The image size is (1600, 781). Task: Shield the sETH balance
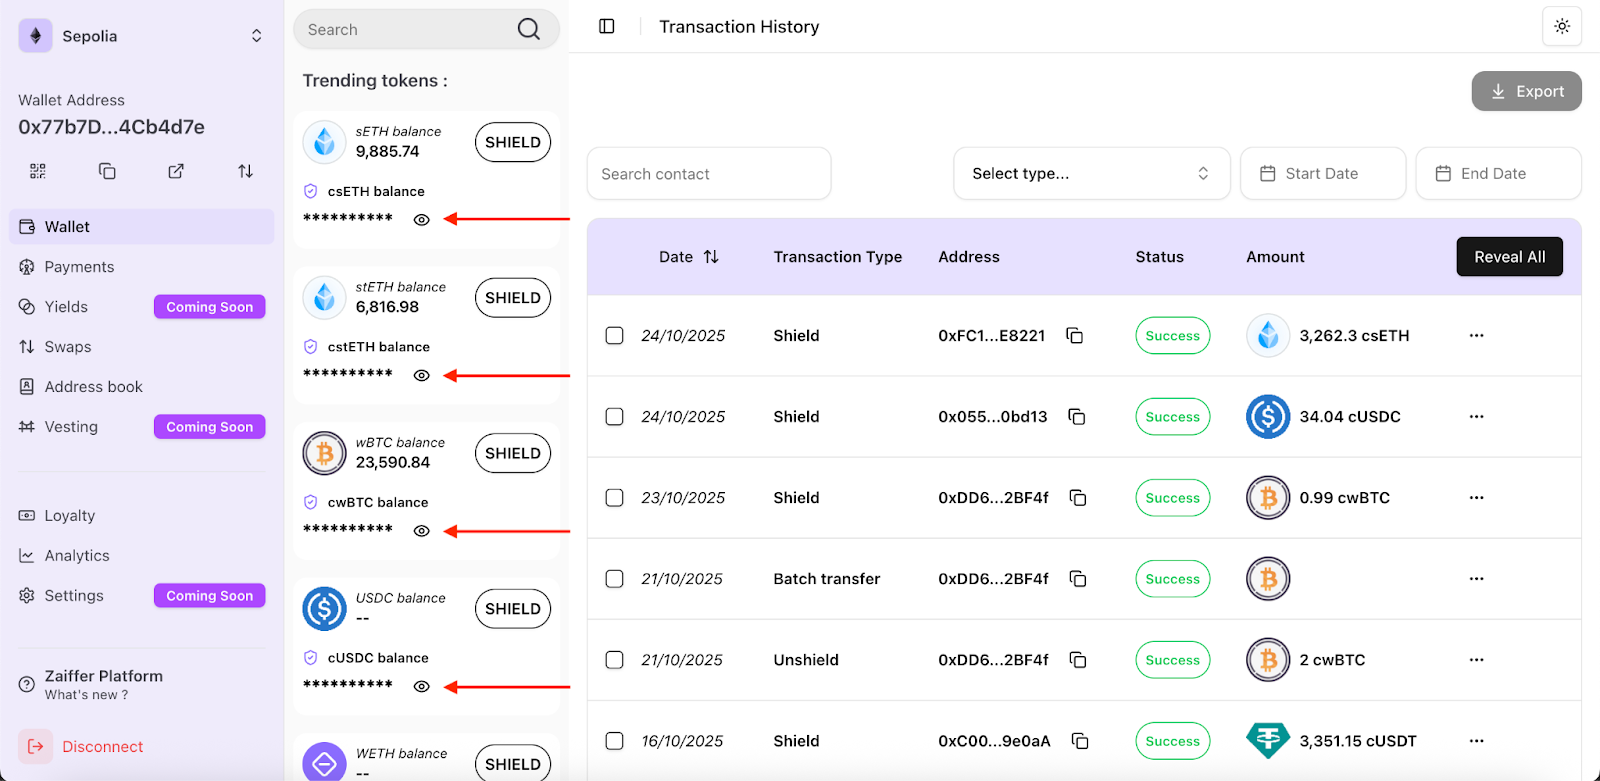(x=513, y=142)
